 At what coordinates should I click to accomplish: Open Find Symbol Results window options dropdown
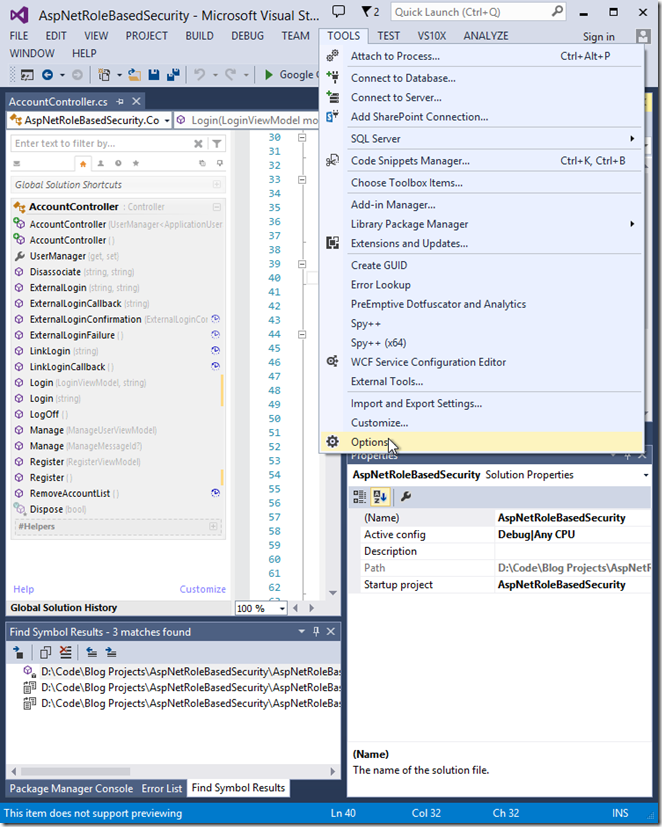[301, 631]
